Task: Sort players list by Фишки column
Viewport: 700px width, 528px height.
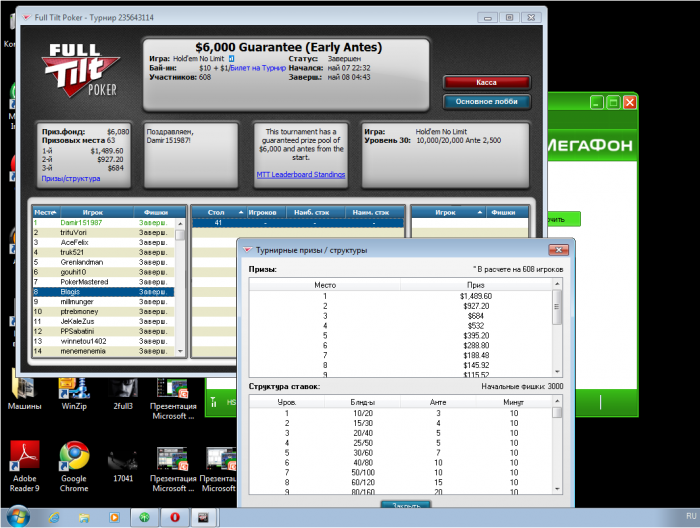Action: (156, 212)
